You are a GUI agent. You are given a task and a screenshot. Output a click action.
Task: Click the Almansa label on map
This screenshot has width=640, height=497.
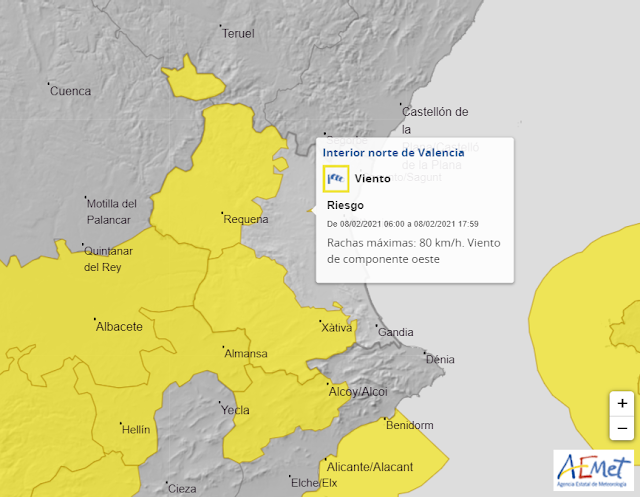(x=246, y=353)
